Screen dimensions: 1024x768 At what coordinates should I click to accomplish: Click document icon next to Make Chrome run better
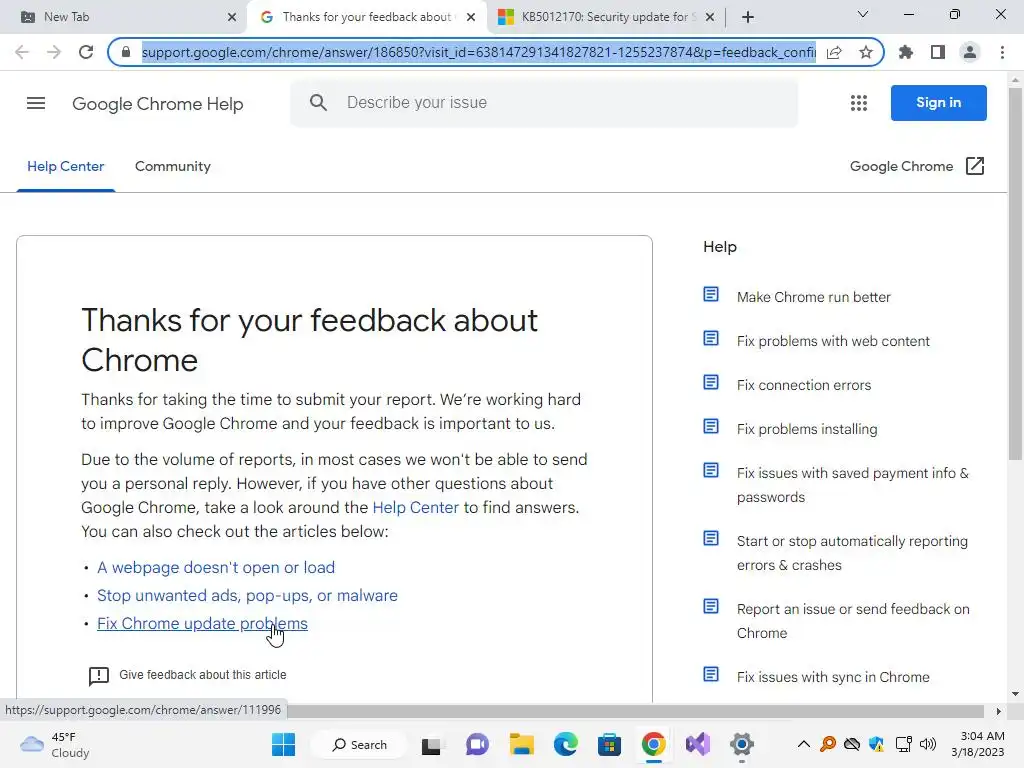711,295
